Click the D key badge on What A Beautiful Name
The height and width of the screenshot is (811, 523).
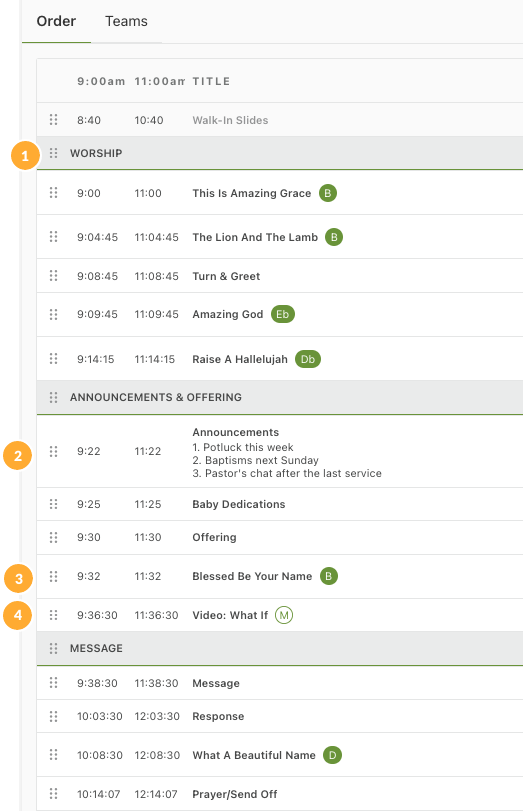pos(332,755)
